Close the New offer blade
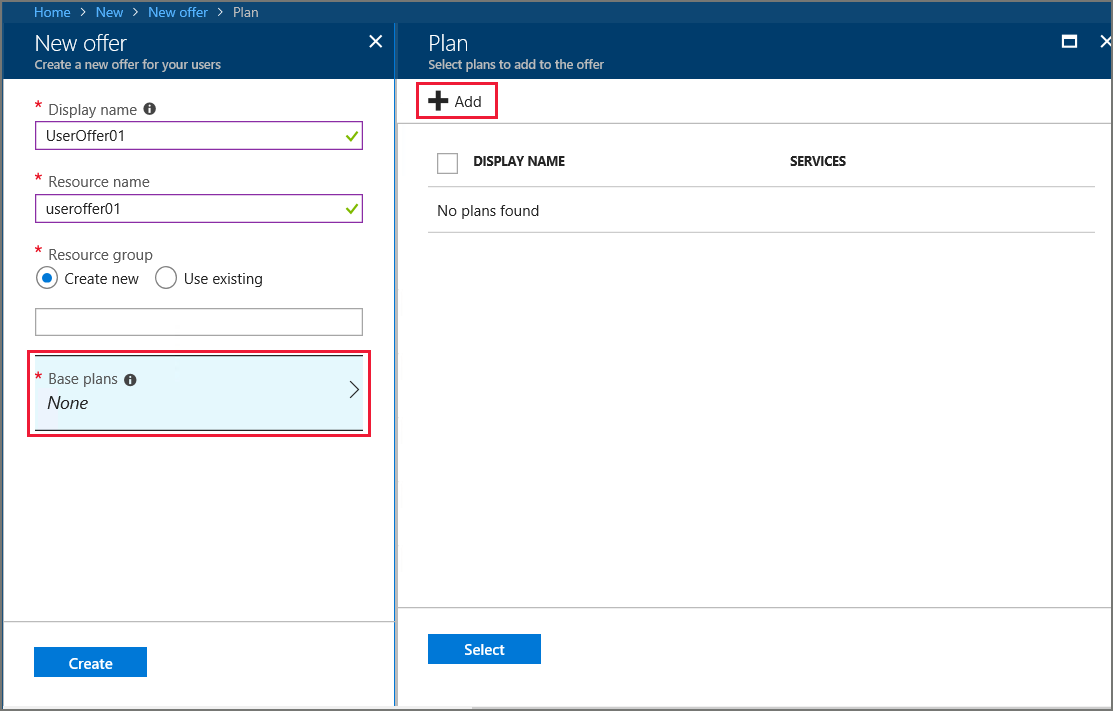1113x711 pixels. tap(375, 41)
